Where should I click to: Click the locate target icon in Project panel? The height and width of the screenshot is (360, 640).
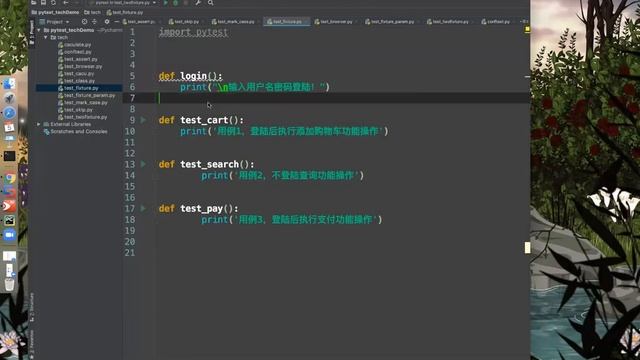(84, 22)
